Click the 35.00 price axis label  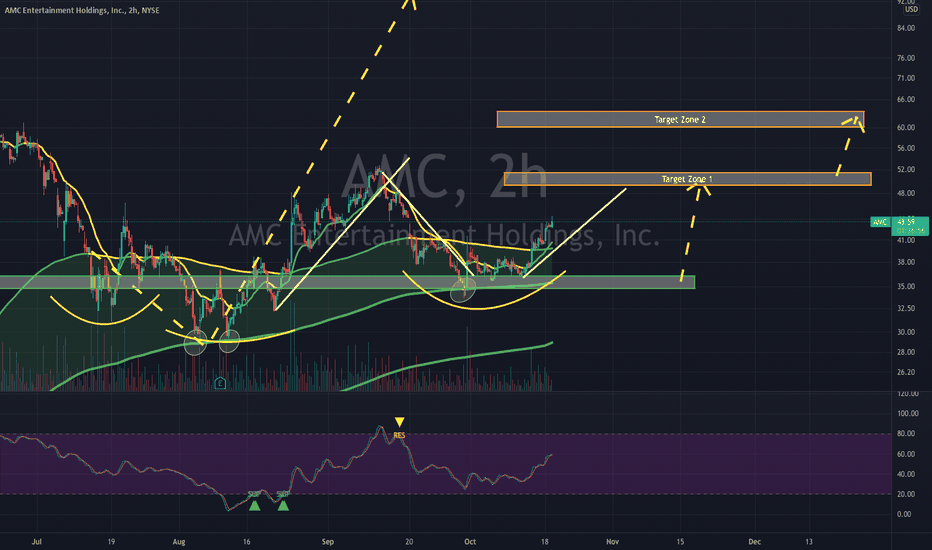(906, 287)
